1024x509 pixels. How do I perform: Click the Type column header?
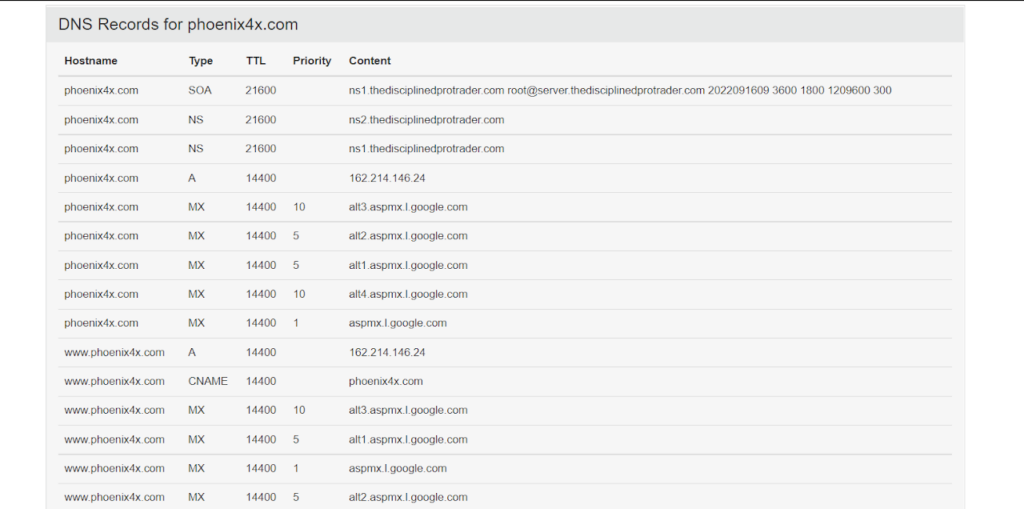pyautogui.click(x=200, y=61)
